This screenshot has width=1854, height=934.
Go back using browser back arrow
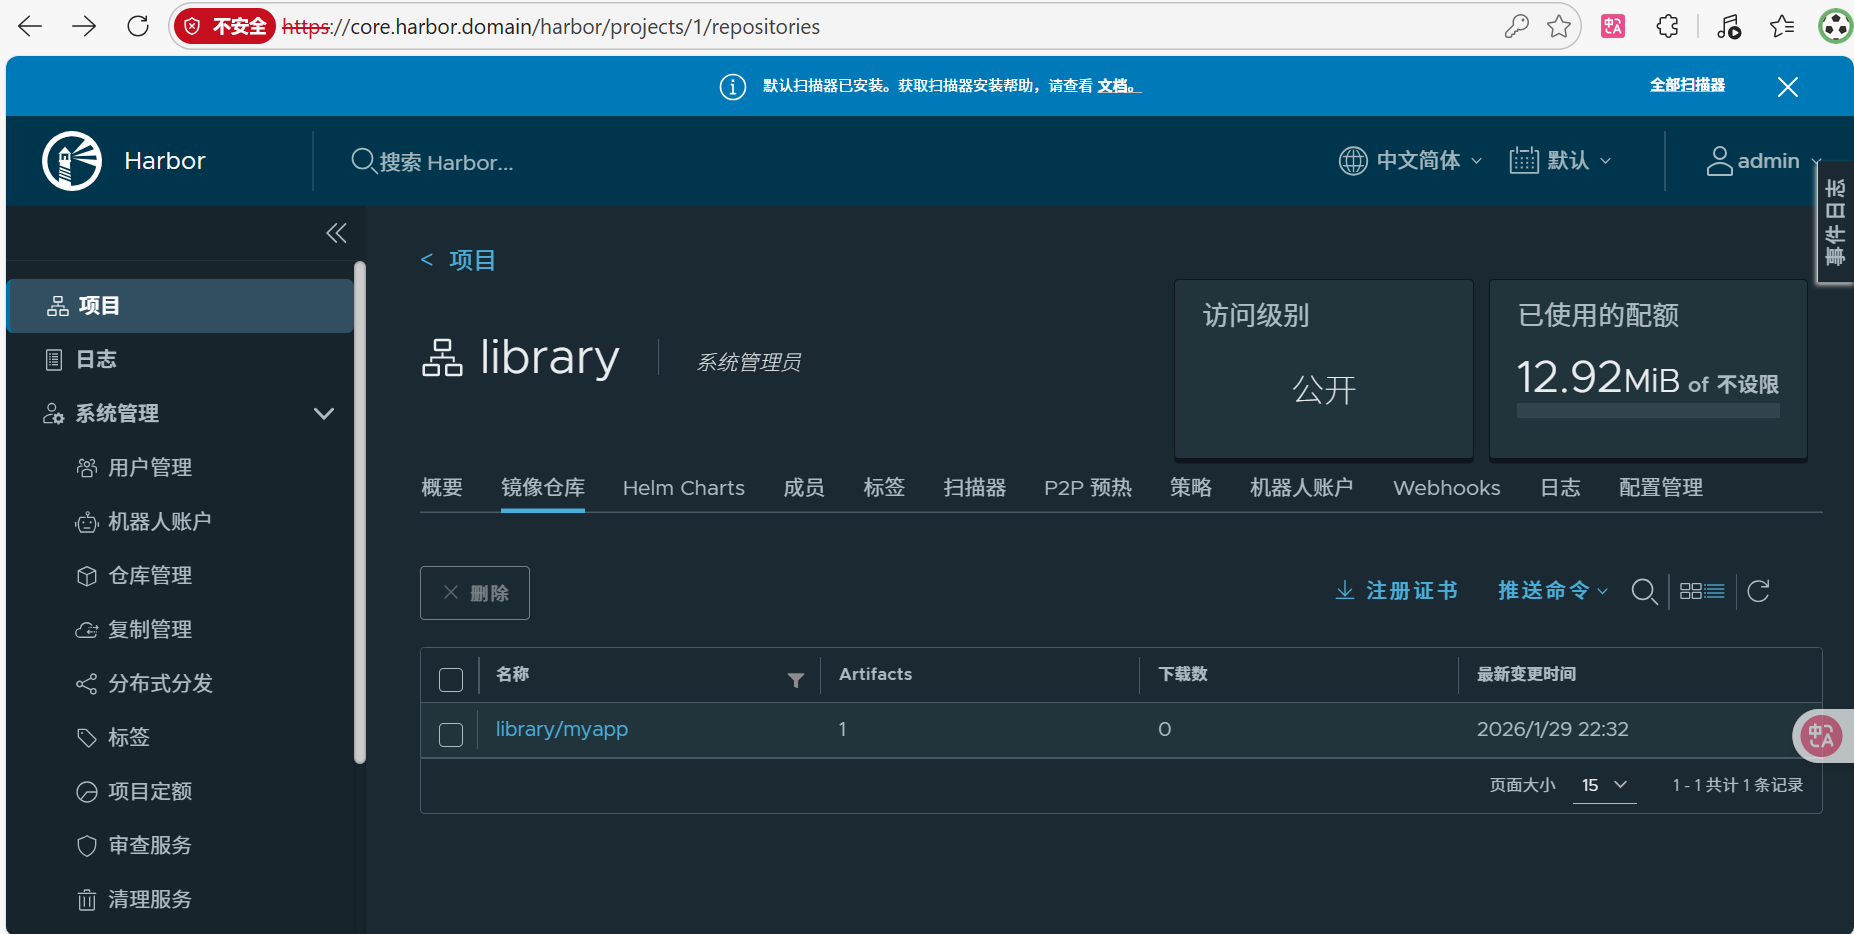click(30, 27)
